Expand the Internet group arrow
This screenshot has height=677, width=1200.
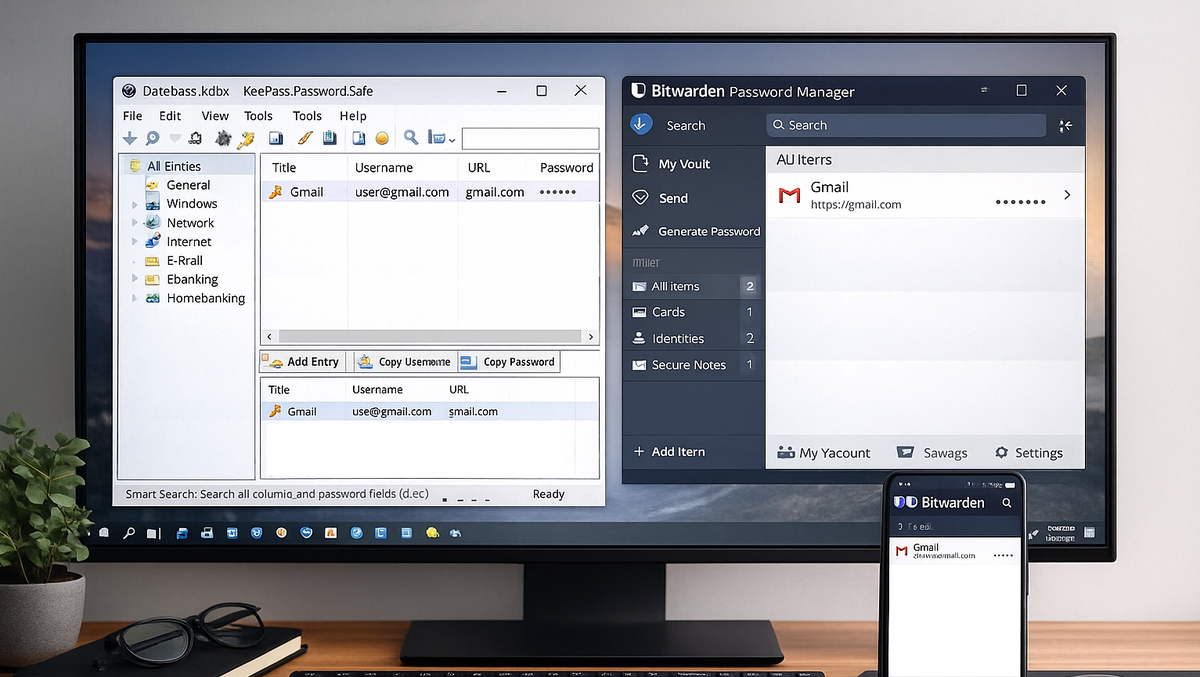[x=135, y=242]
